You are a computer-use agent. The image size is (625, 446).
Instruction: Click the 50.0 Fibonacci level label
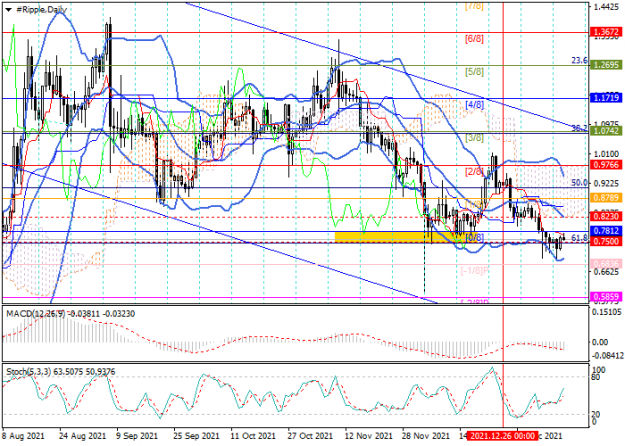[x=580, y=183]
